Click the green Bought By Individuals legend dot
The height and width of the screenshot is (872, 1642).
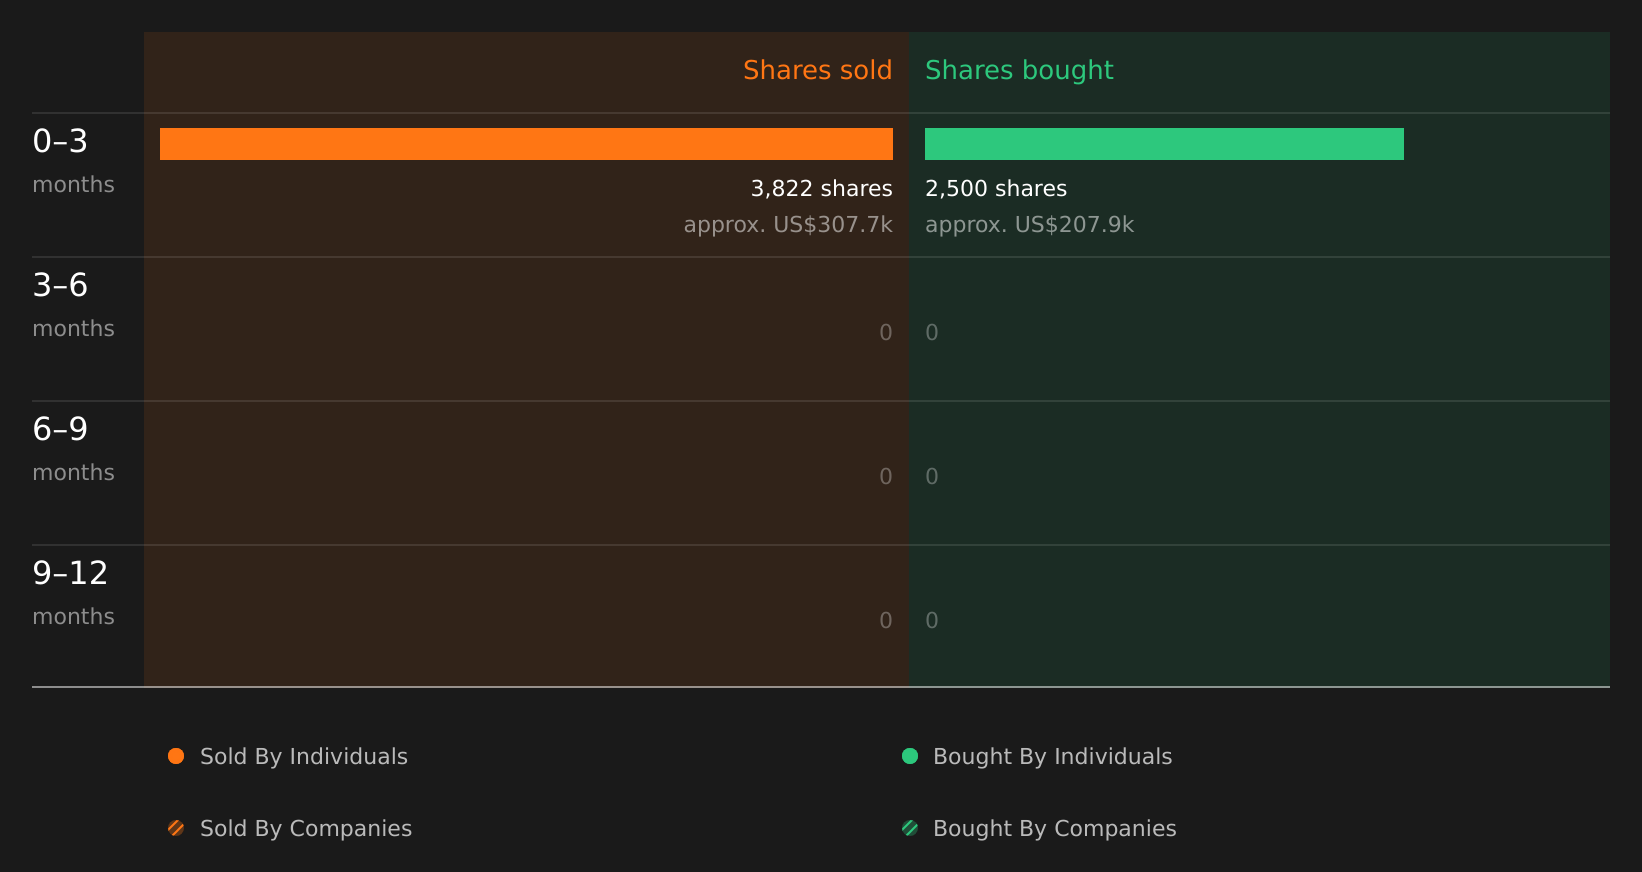pos(910,756)
